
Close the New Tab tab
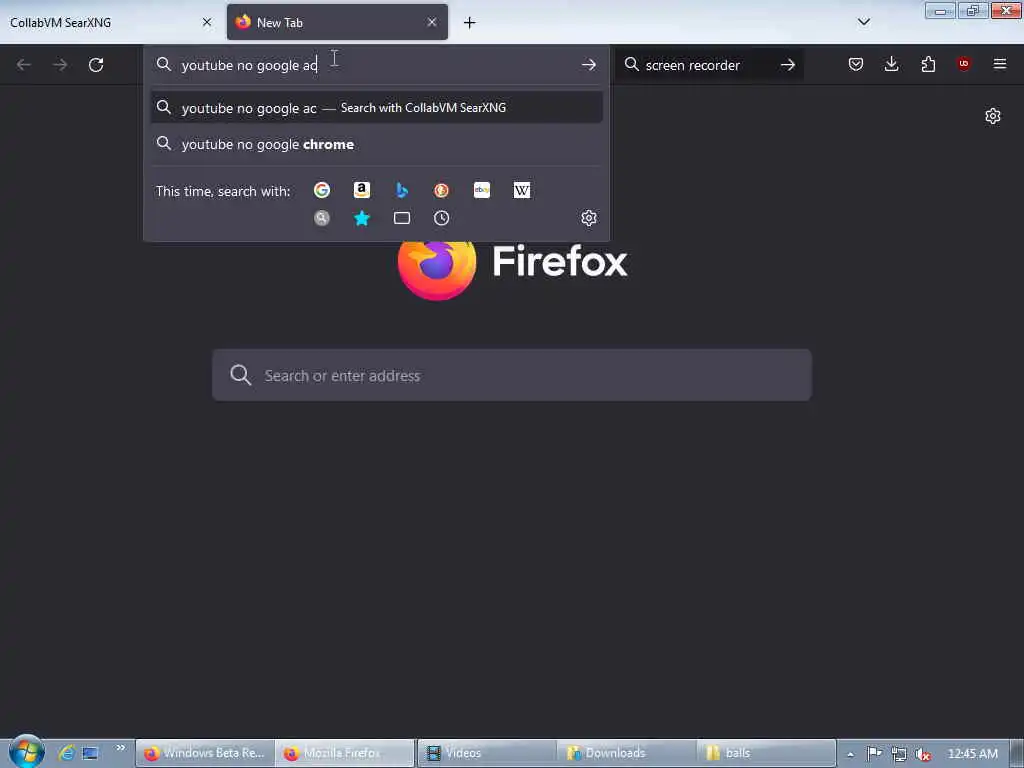click(432, 22)
